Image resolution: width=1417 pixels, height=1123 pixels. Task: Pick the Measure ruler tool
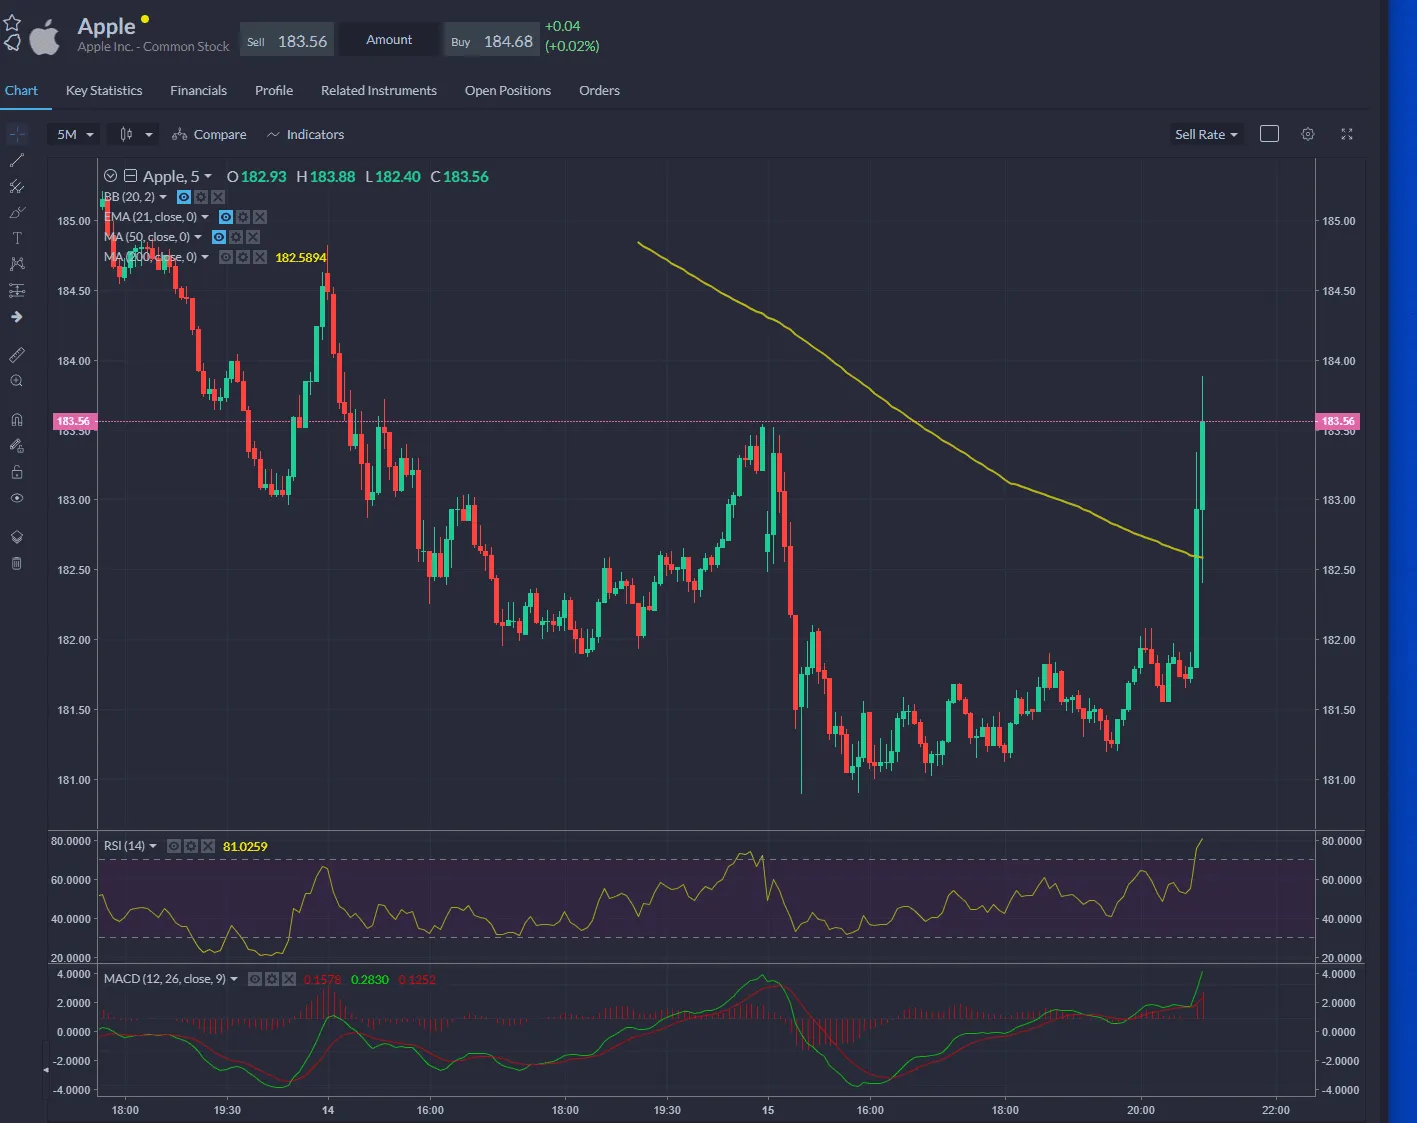16,355
